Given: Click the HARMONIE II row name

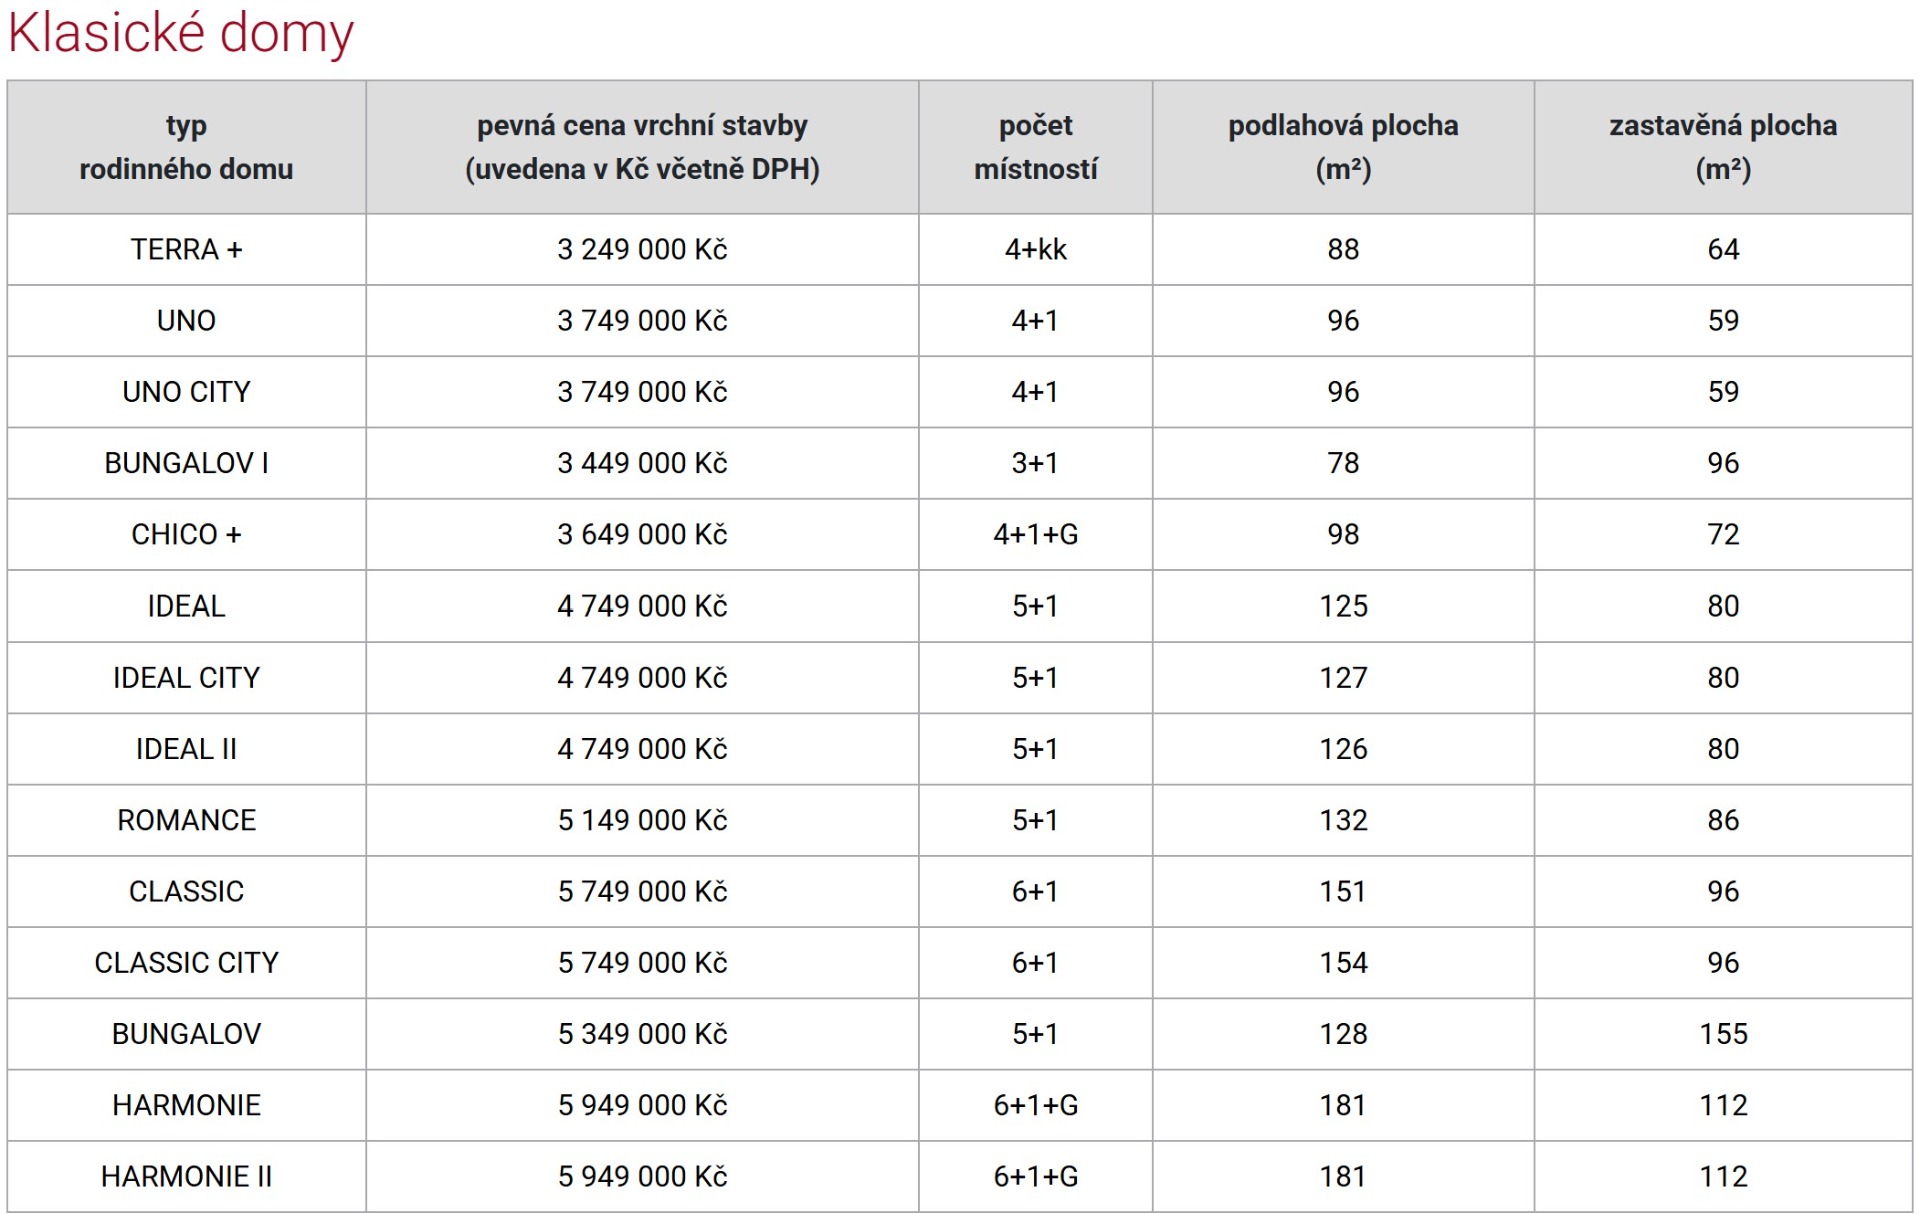Looking at the screenshot, I should 186,1177.
